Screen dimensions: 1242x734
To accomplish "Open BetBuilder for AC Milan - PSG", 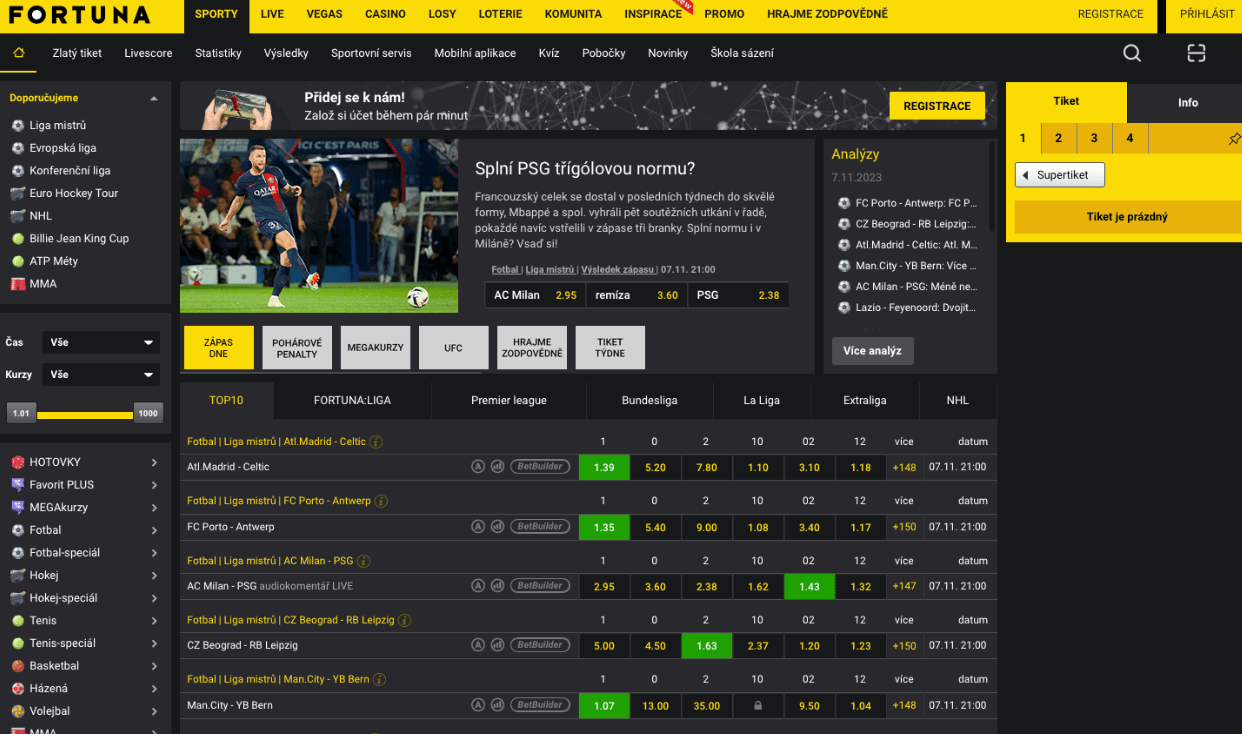I will tap(540, 586).
